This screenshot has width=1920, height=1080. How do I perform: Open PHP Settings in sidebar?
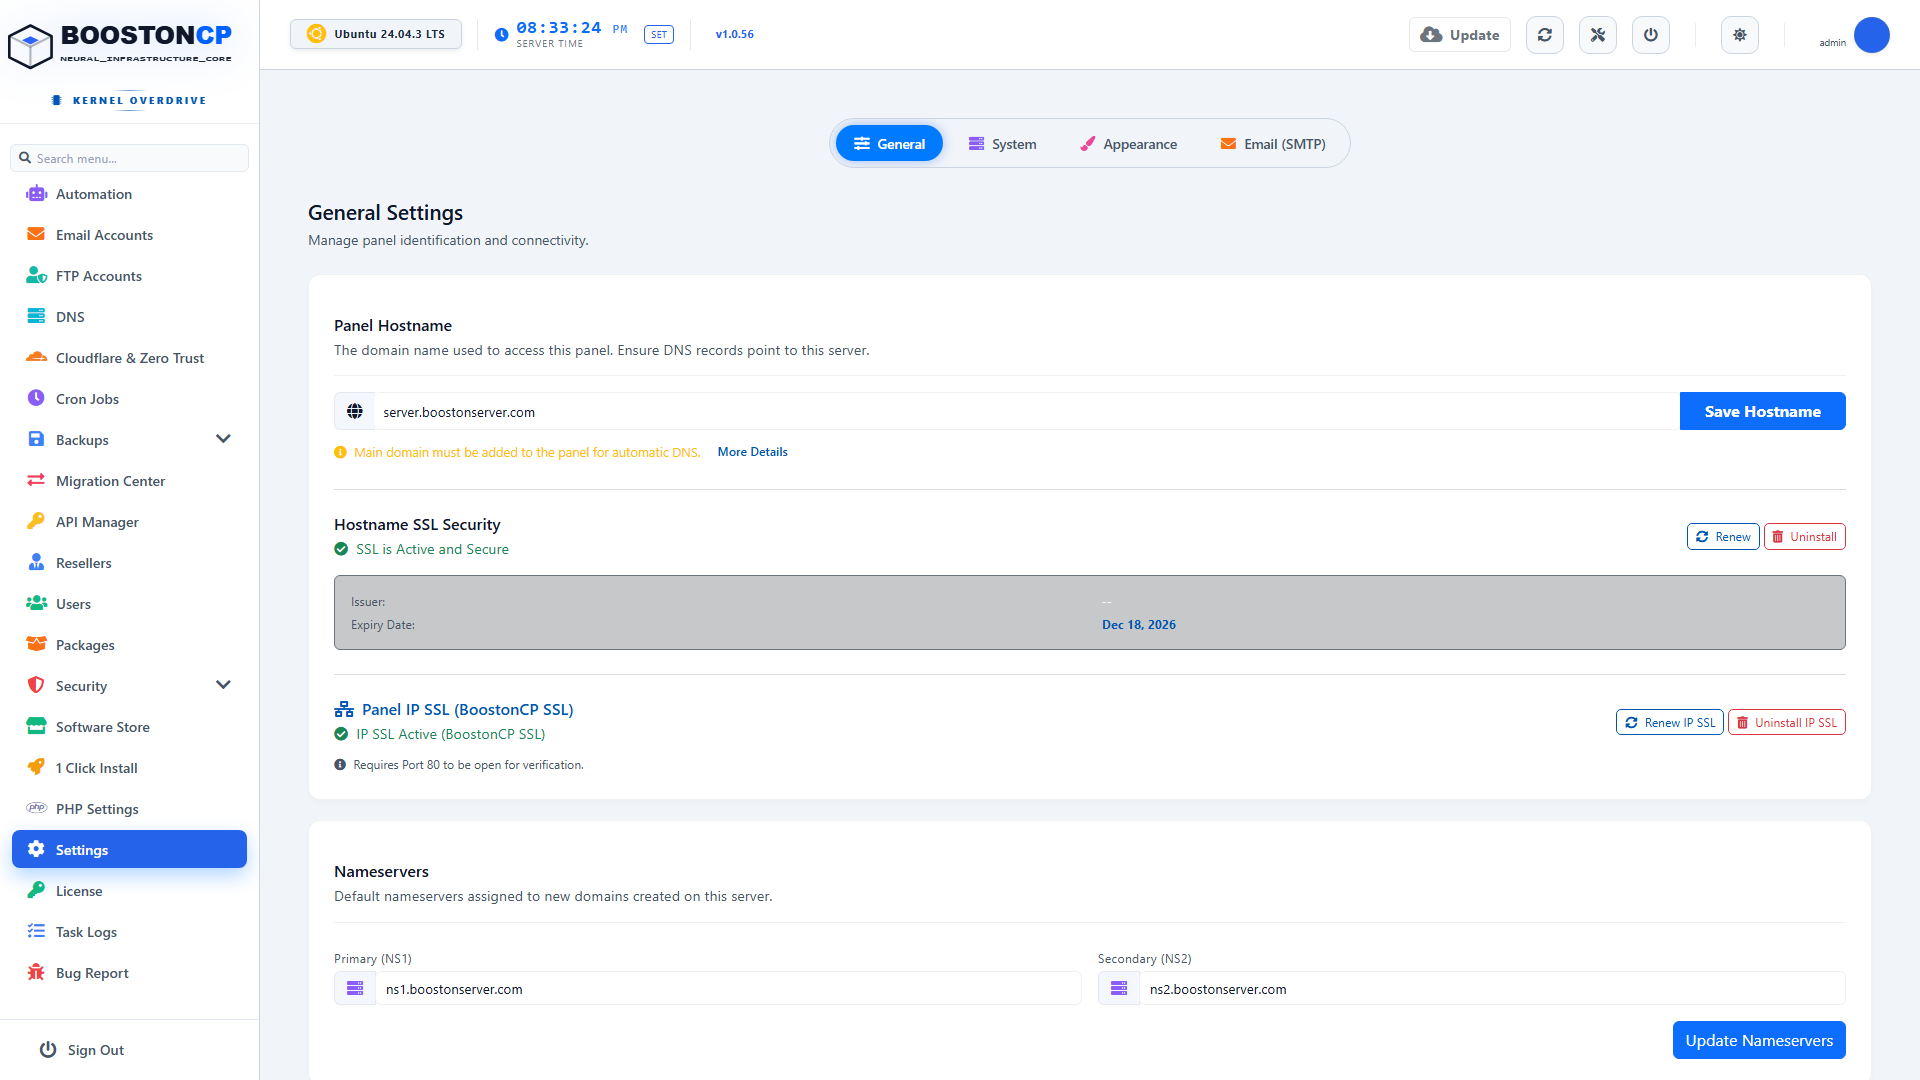[129, 809]
